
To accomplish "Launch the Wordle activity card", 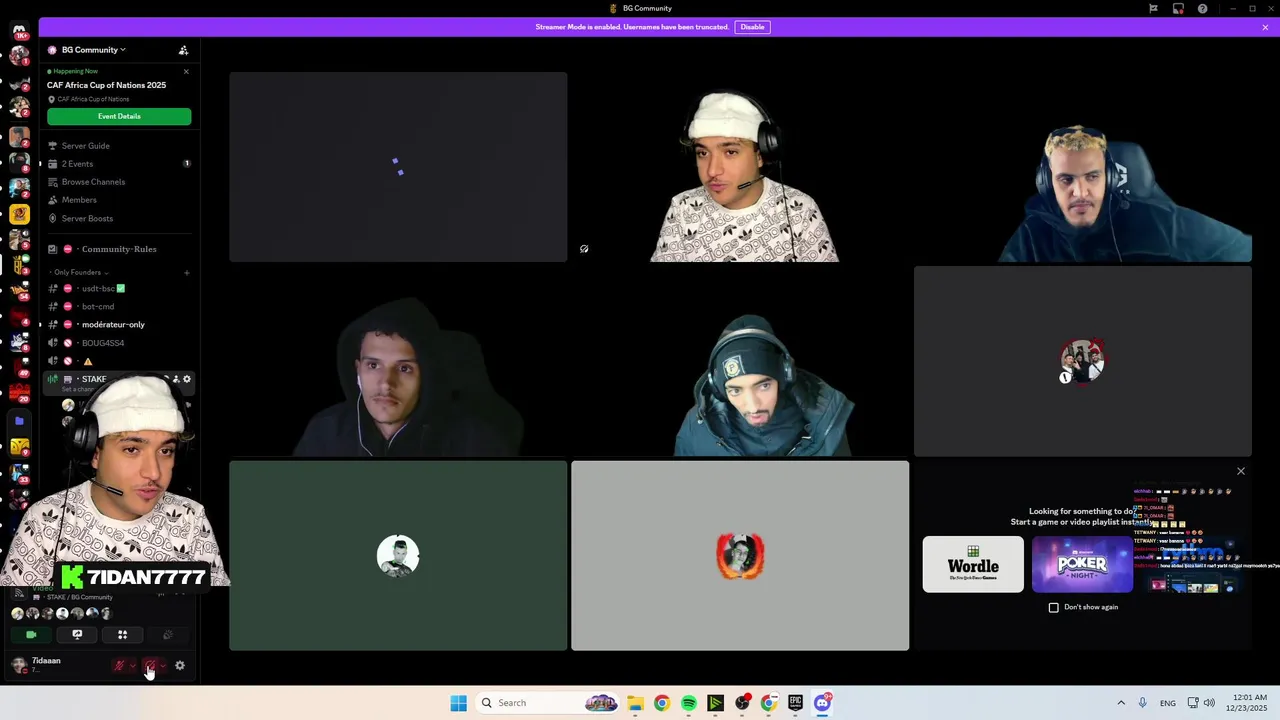I will (973, 564).
